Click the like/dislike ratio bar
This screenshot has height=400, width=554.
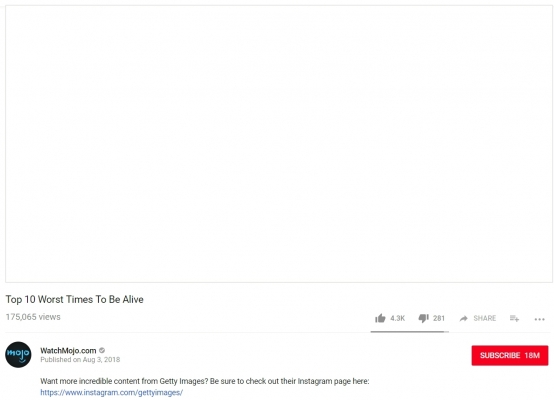tap(409, 332)
